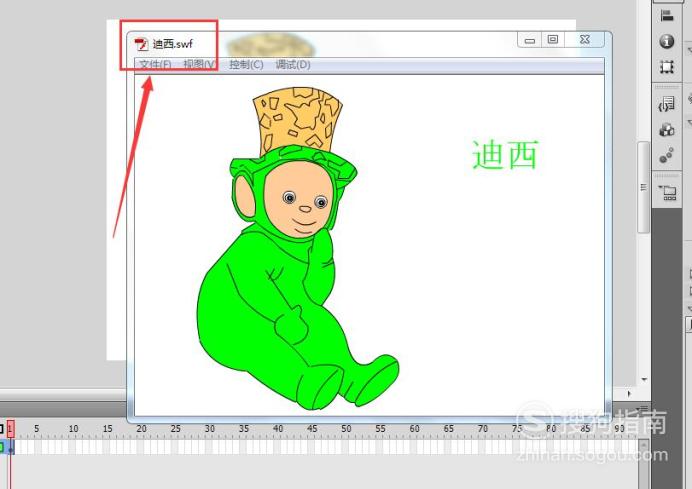Screen dimensions: 692x489
Task: Open the Transform panel icon
Action: pyautogui.click(x=667, y=67)
